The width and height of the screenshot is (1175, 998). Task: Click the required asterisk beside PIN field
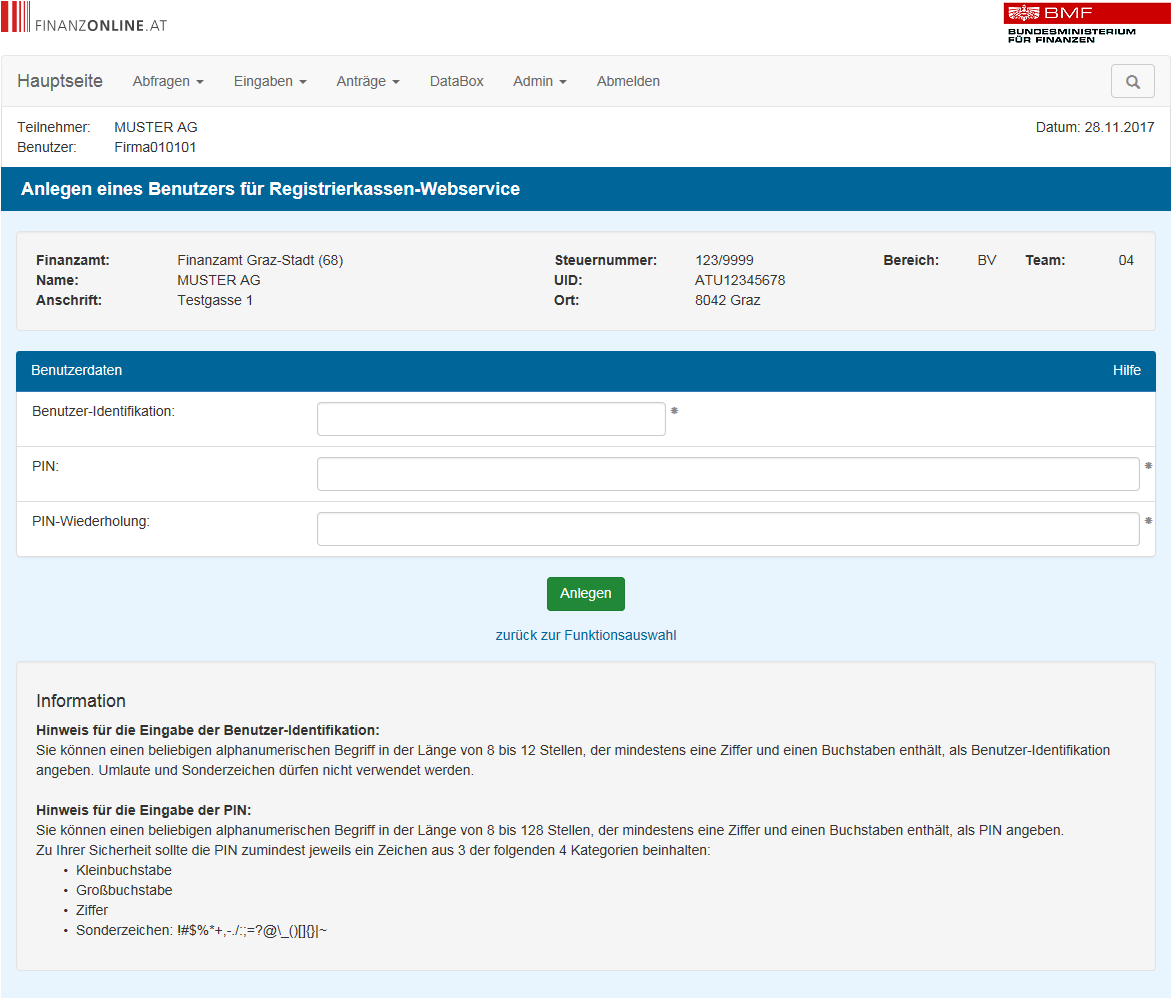1148,465
